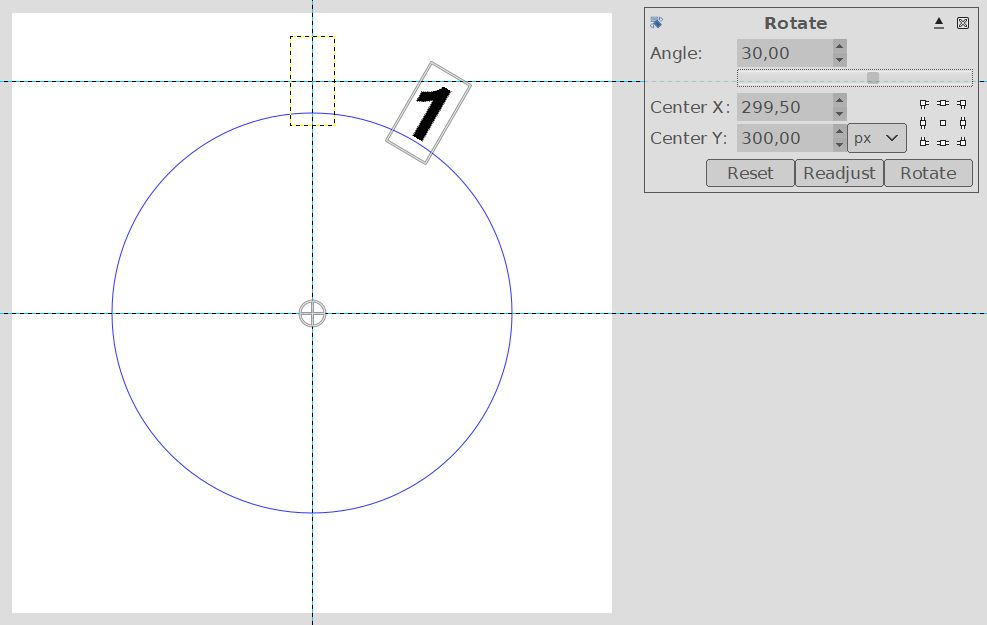Increase the Angle value with up arrow
Screen dimensions: 987x625
(x=839, y=46)
